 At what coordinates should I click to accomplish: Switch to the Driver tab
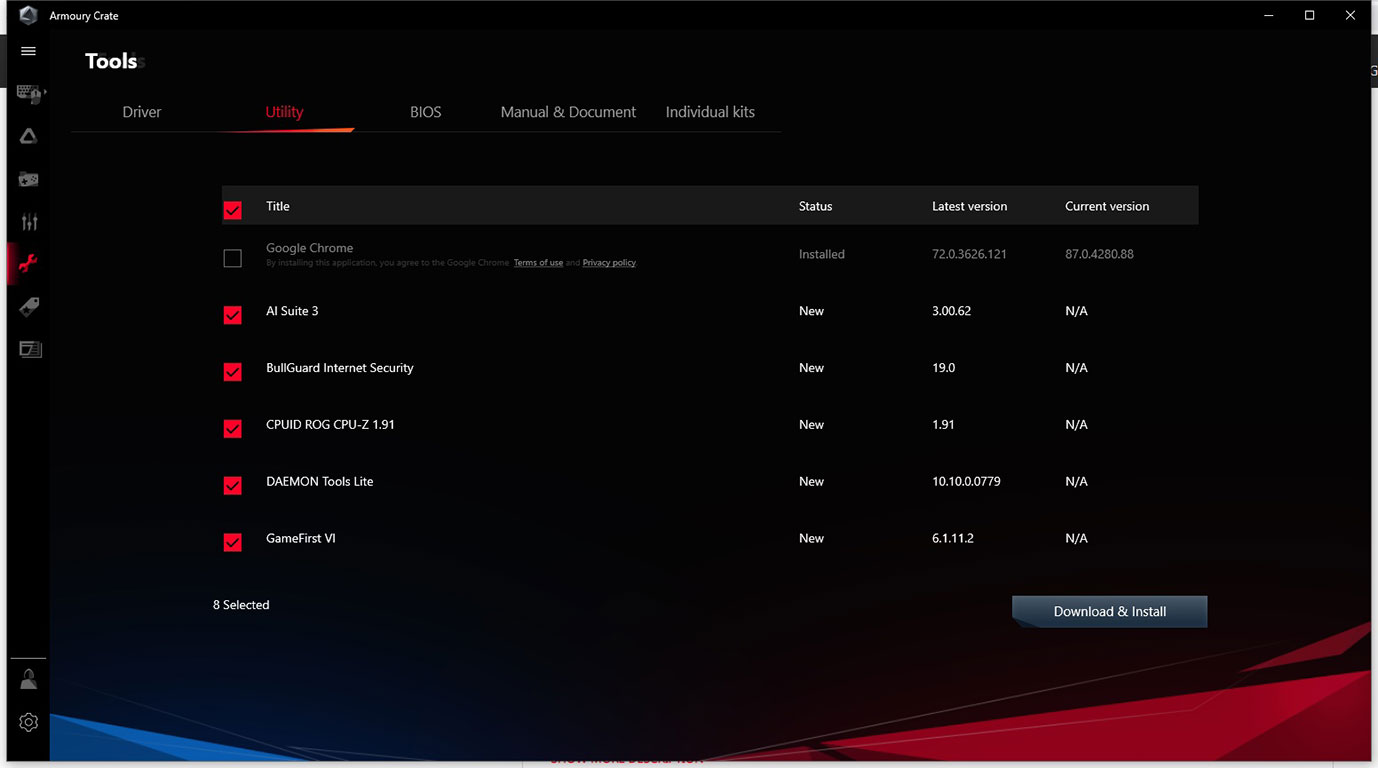click(x=142, y=112)
